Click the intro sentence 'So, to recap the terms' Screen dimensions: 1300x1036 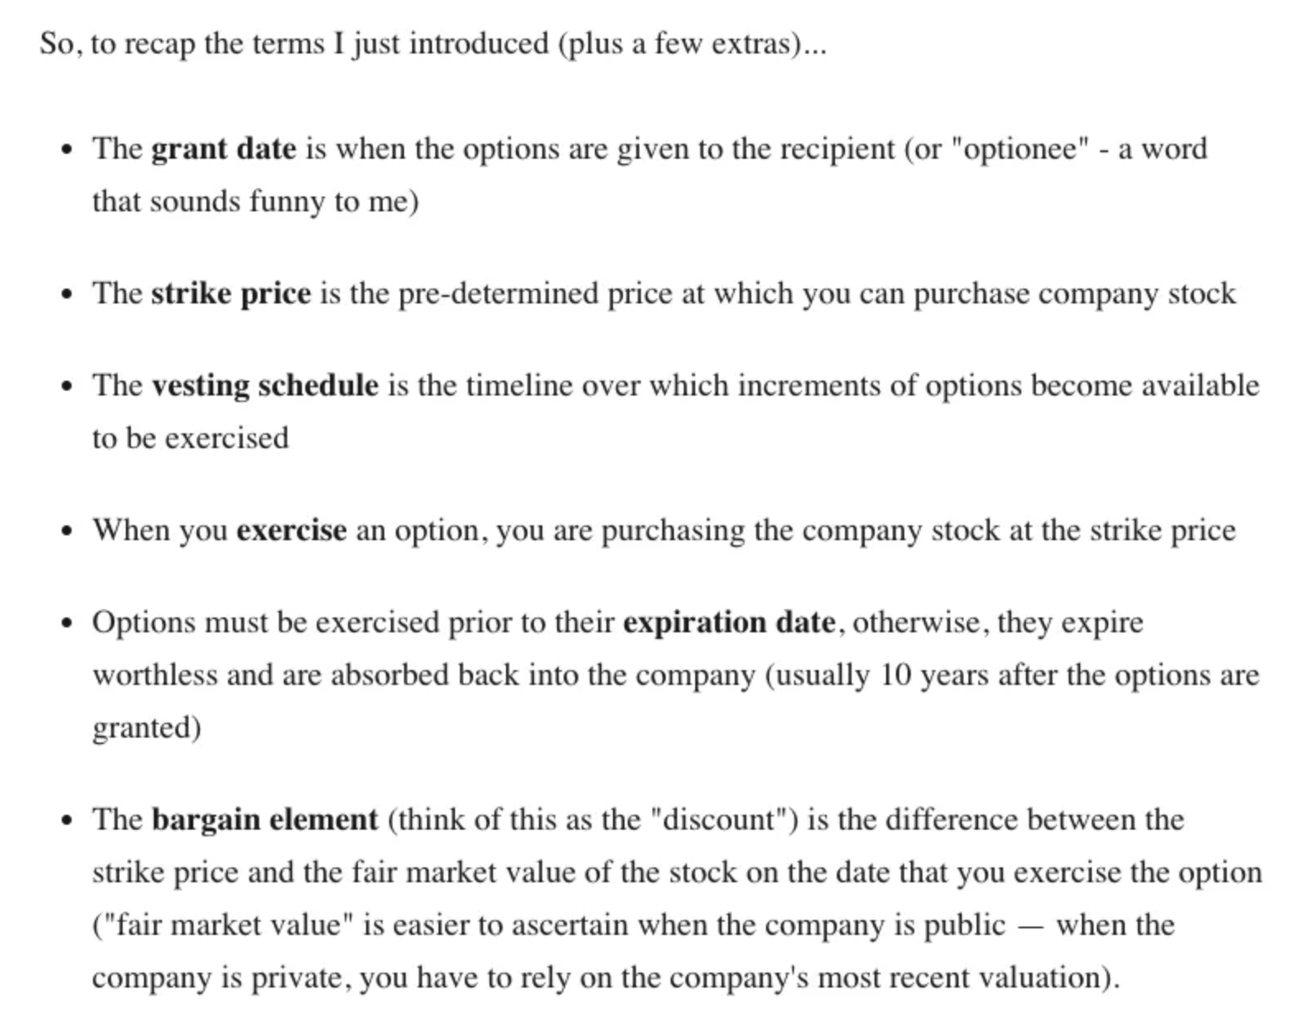433,45
